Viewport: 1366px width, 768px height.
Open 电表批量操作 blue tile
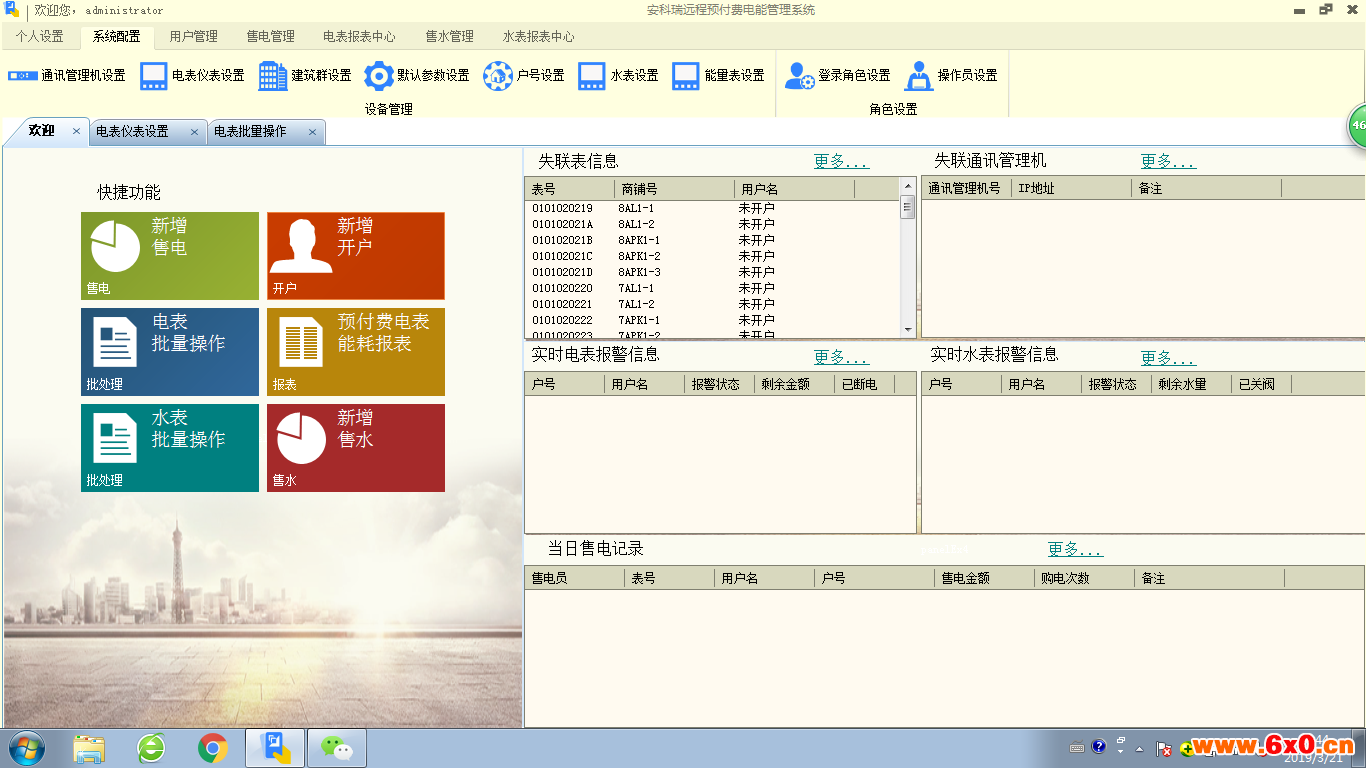170,352
